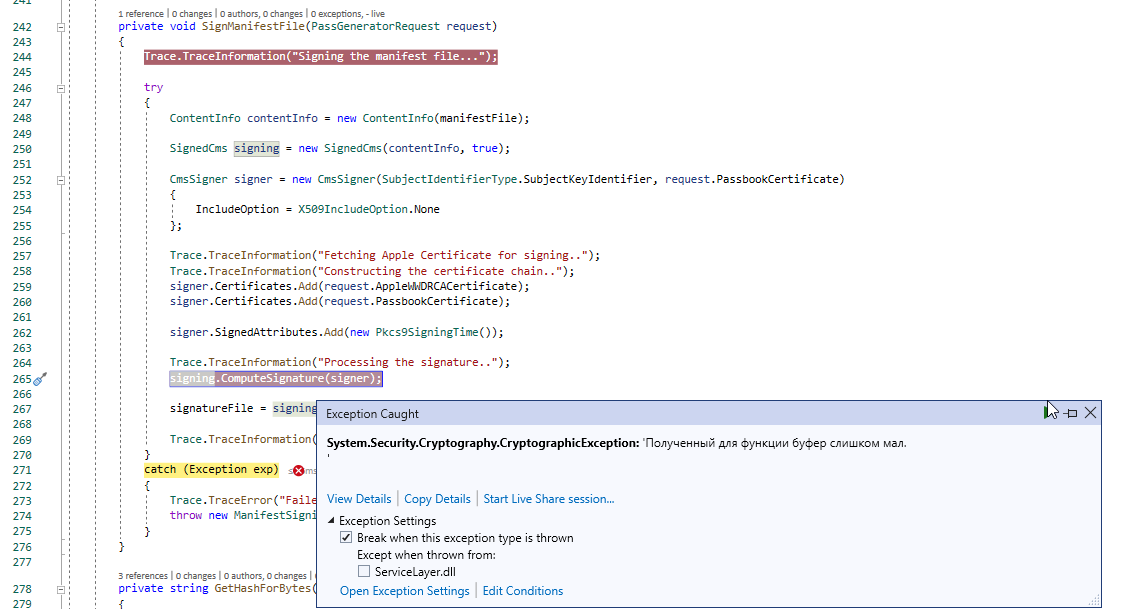1140x609 pixels.
Task: Collapse the try block at line 246
Action: pos(61,87)
